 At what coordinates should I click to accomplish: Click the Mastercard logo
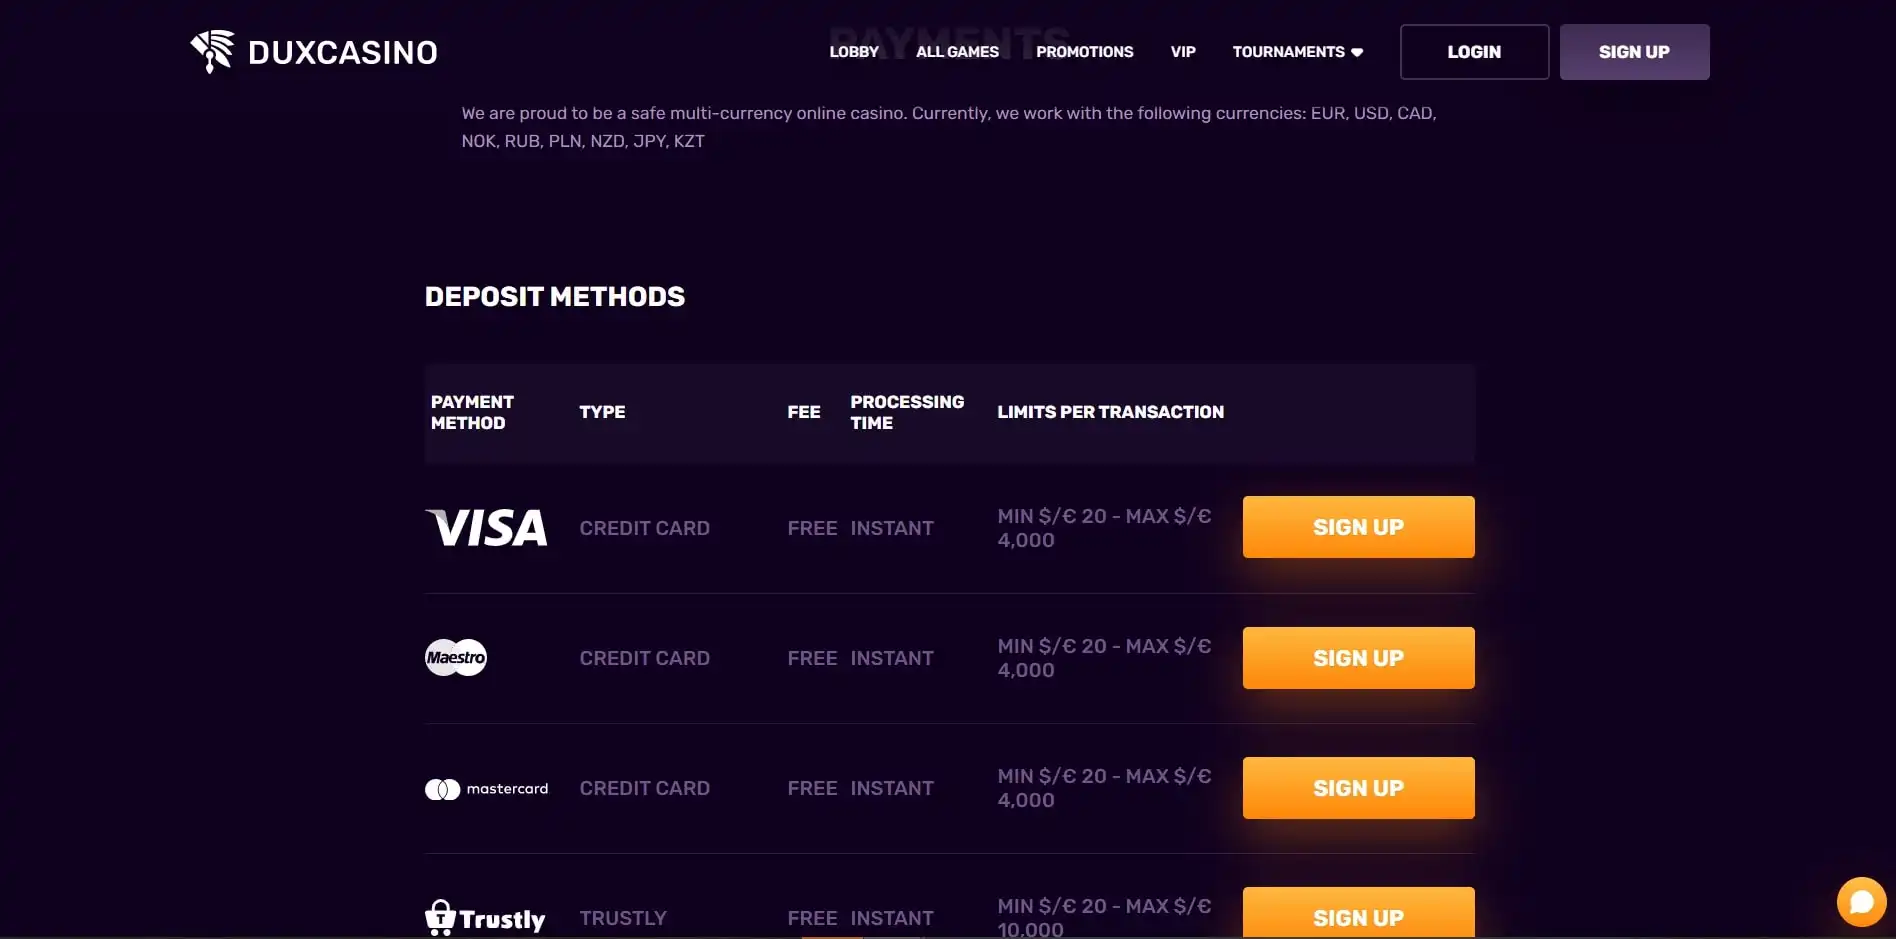pyautogui.click(x=487, y=789)
